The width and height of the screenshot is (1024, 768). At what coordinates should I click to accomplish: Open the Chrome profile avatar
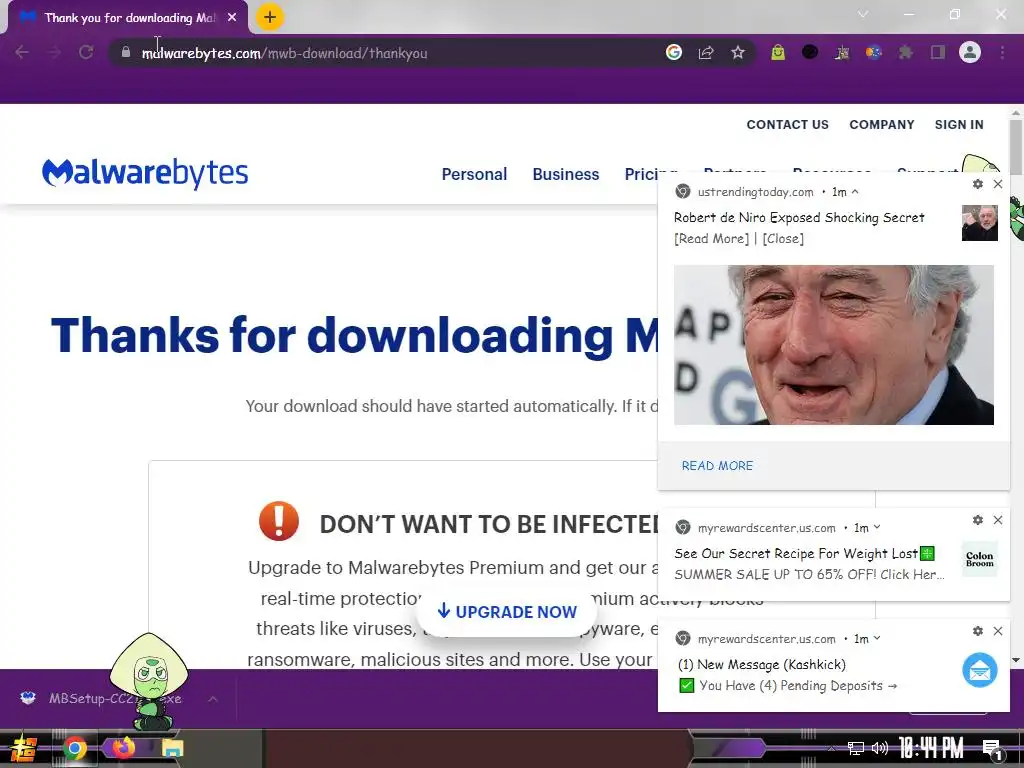[970, 52]
